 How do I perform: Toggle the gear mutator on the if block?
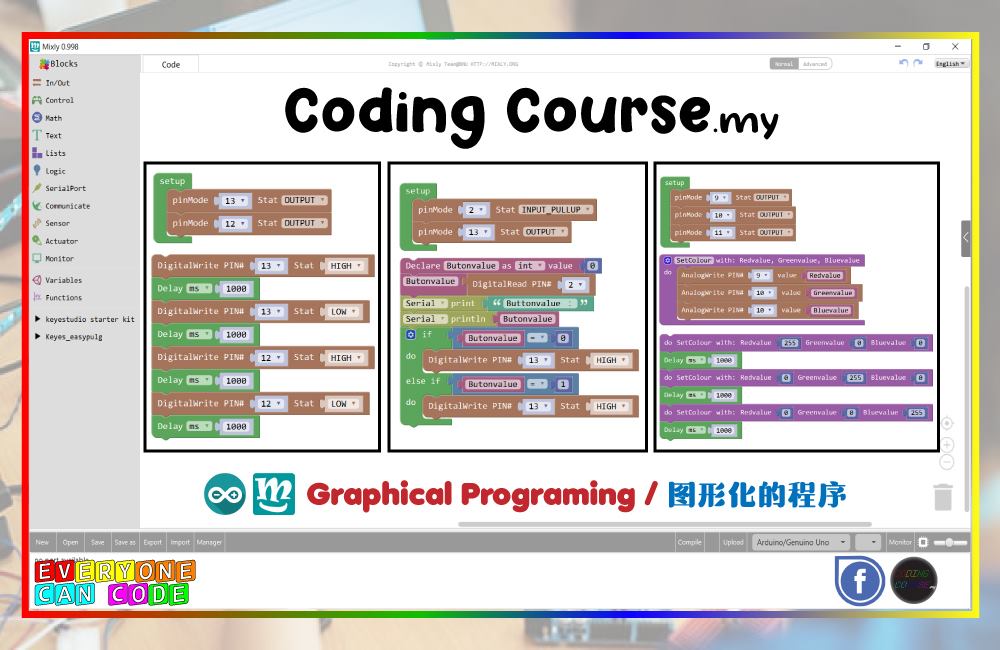tap(411, 334)
